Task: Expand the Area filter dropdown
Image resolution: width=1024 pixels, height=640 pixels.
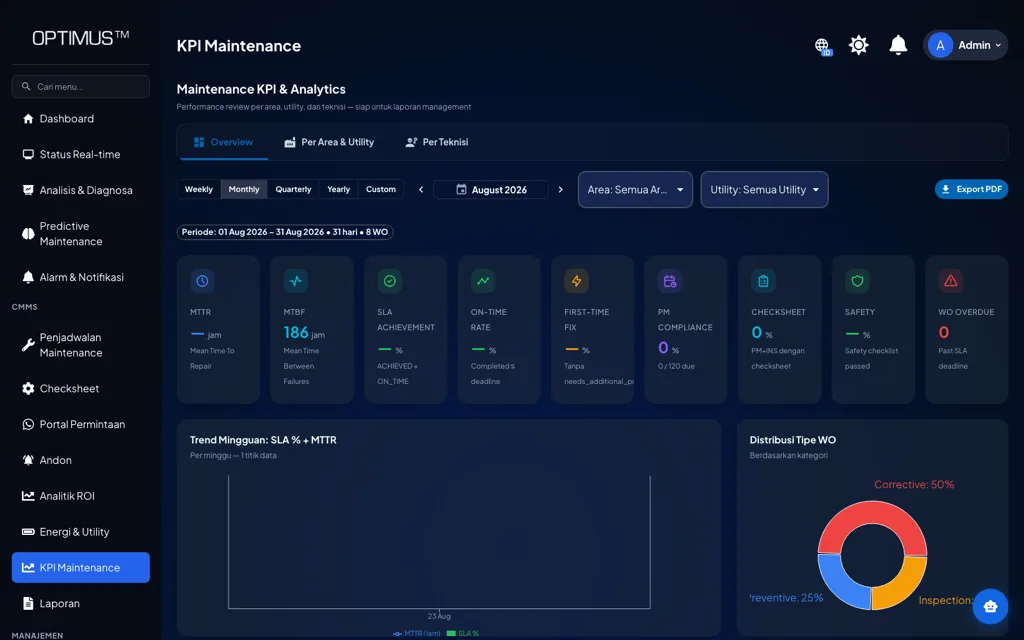Action: [635, 189]
